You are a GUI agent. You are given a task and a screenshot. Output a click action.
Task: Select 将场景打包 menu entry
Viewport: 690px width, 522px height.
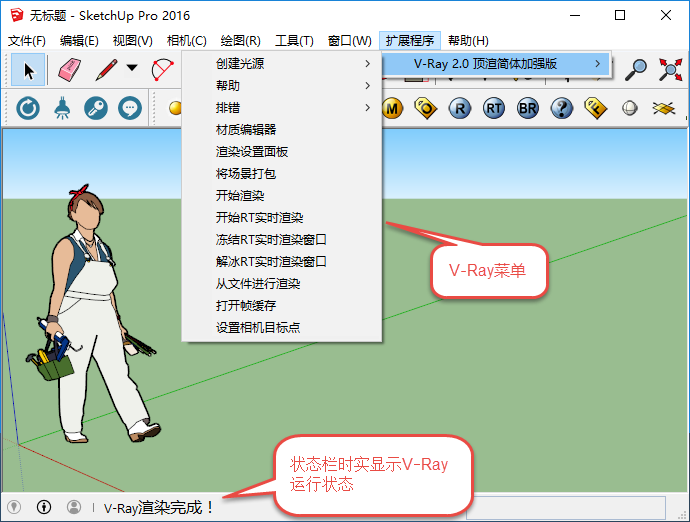point(282,174)
